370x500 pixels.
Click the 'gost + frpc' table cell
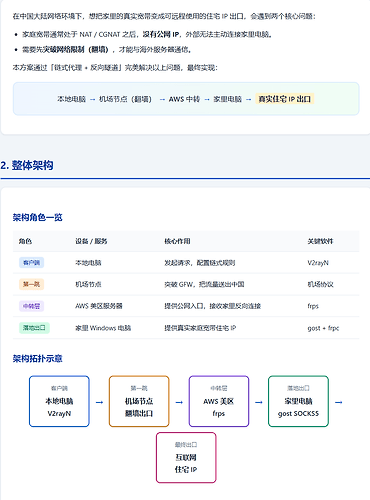tap(323, 328)
